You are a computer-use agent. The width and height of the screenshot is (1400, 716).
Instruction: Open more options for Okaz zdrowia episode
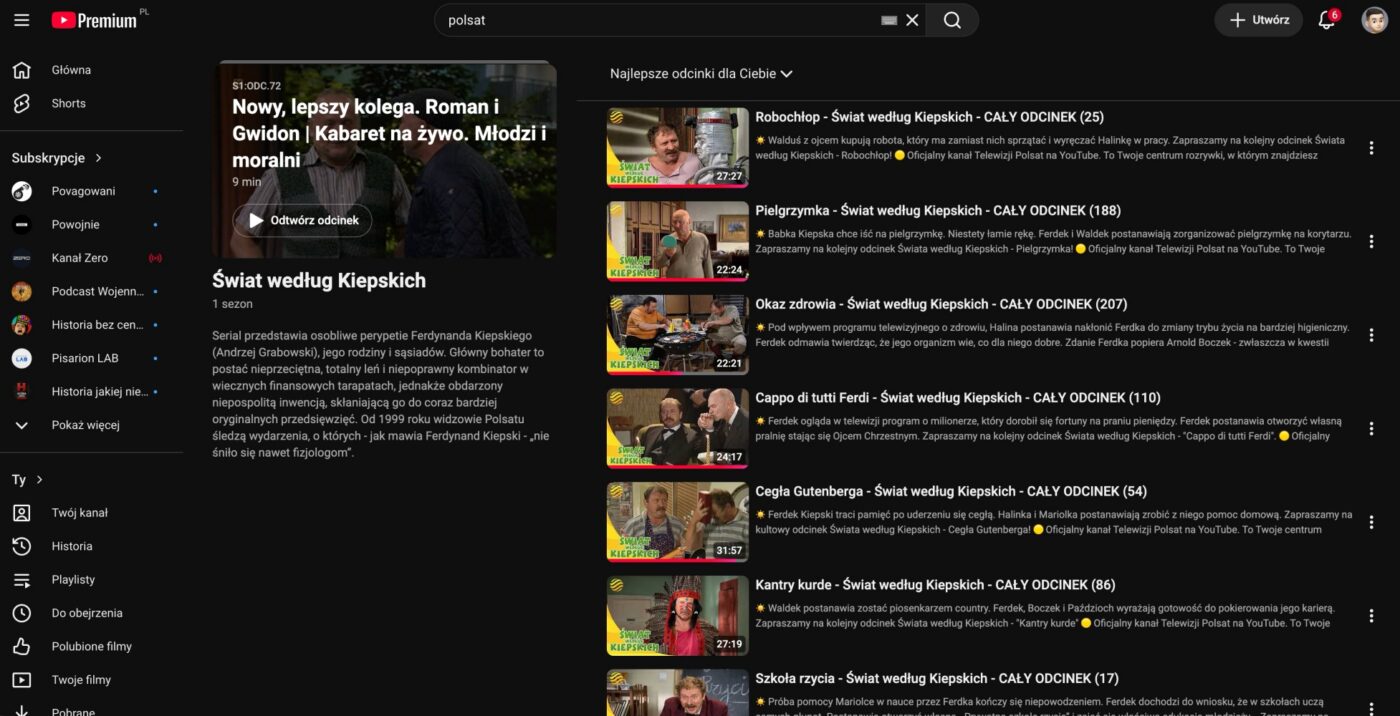(x=1371, y=335)
